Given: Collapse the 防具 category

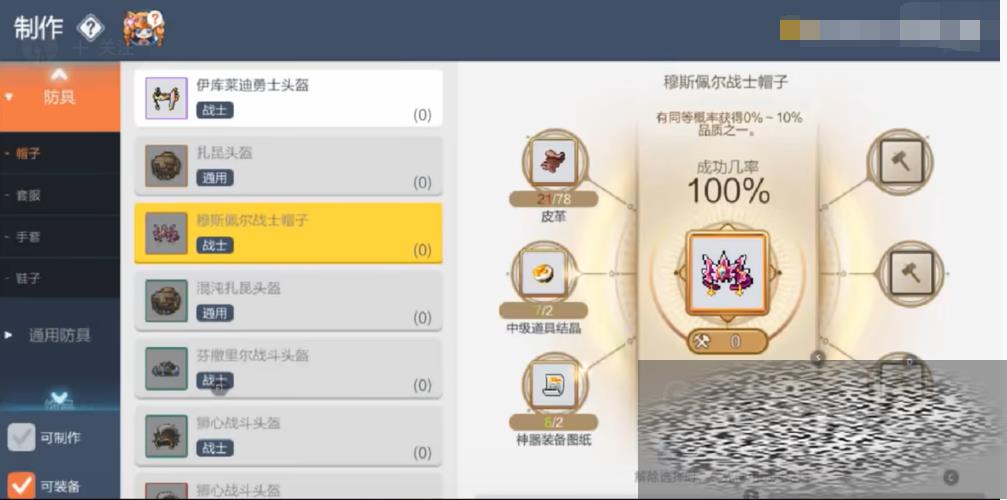Looking at the screenshot, I should pyautogui.click(x=60, y=98).
